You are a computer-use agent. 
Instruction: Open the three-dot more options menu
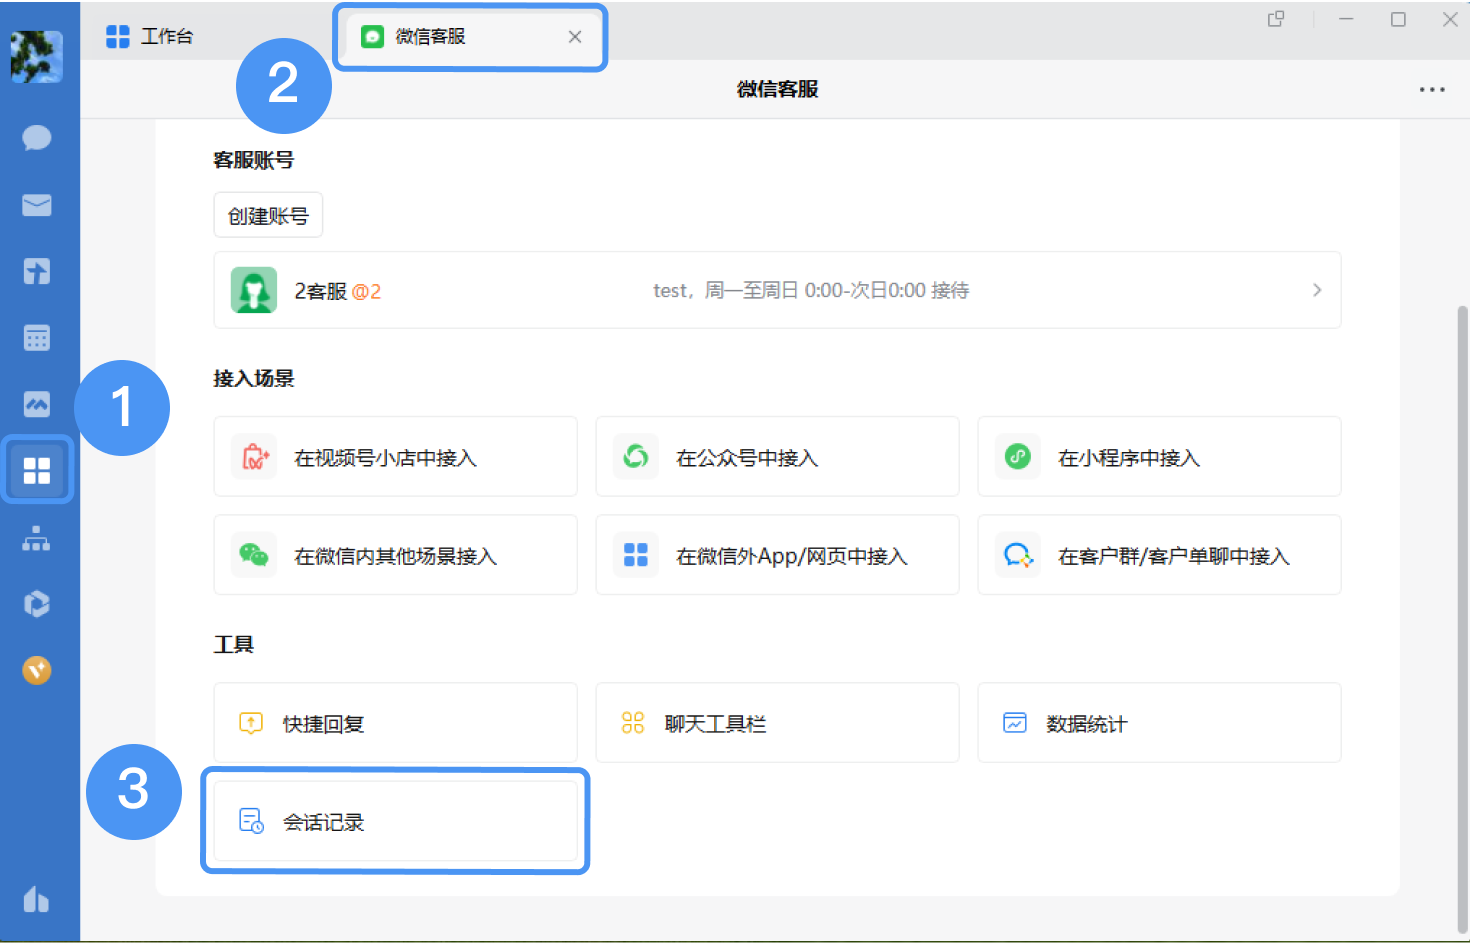point(1432,90)
